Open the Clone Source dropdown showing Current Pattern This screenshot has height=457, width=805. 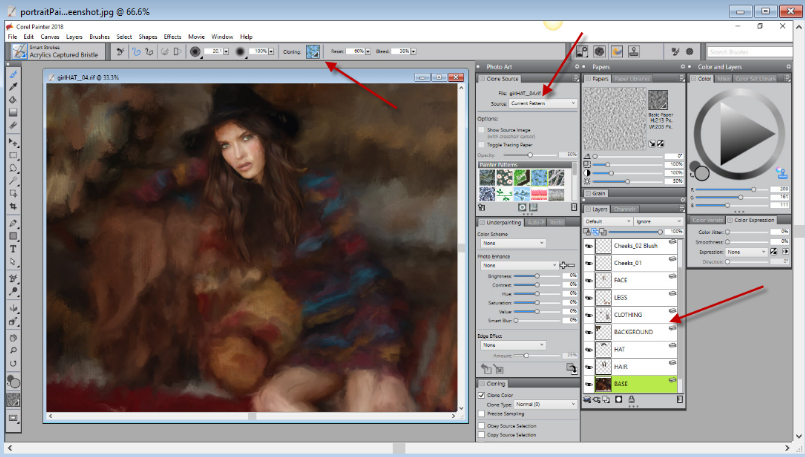click(543, 103)
